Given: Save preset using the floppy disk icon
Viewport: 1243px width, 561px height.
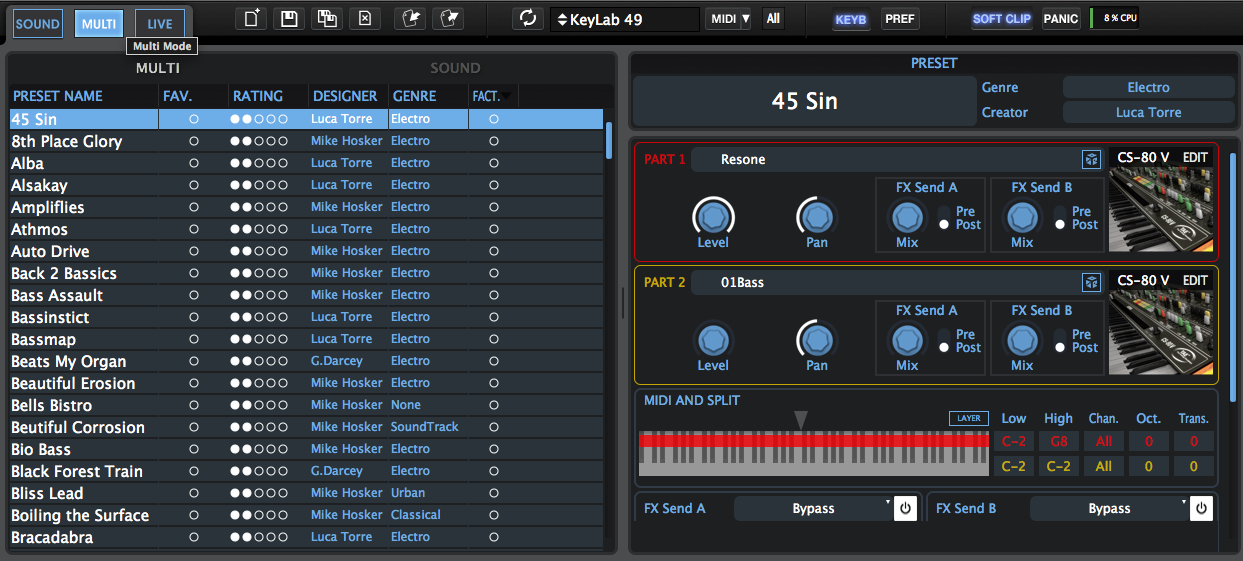Looking at the screenshot, I should [289, 19].
